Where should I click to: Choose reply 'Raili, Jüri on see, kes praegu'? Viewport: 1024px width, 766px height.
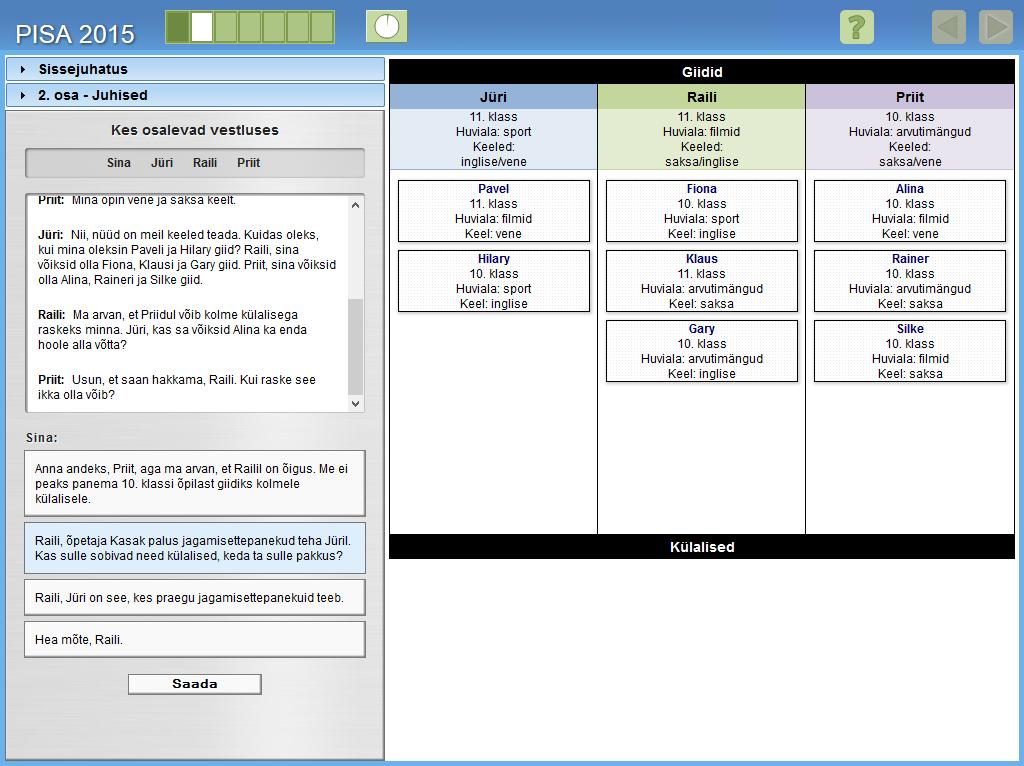tap(195, 598)
